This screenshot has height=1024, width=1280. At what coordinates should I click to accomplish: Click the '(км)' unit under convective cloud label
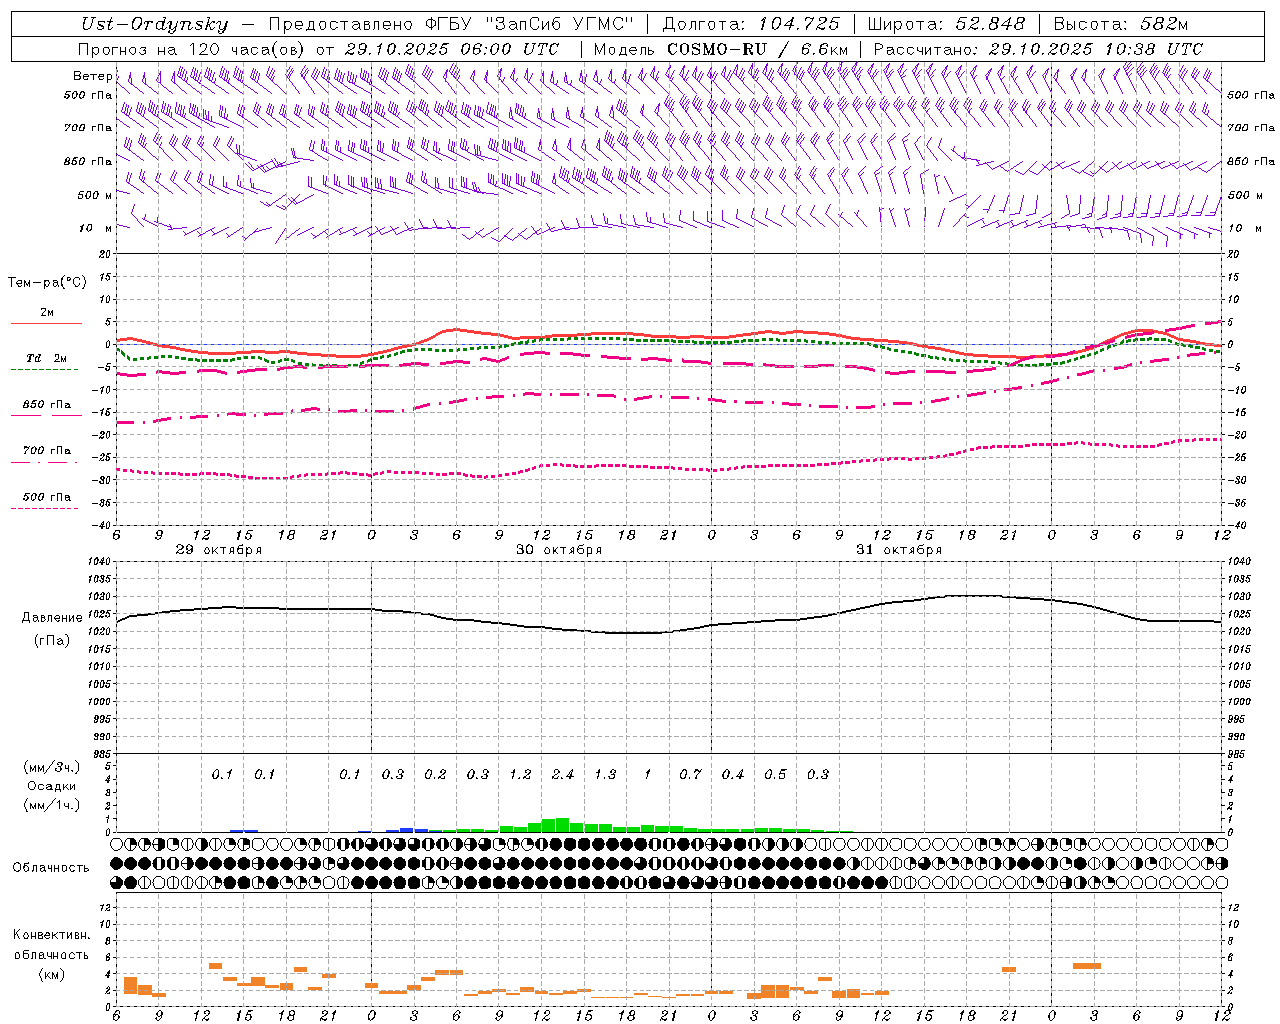[x=52, y=974]
